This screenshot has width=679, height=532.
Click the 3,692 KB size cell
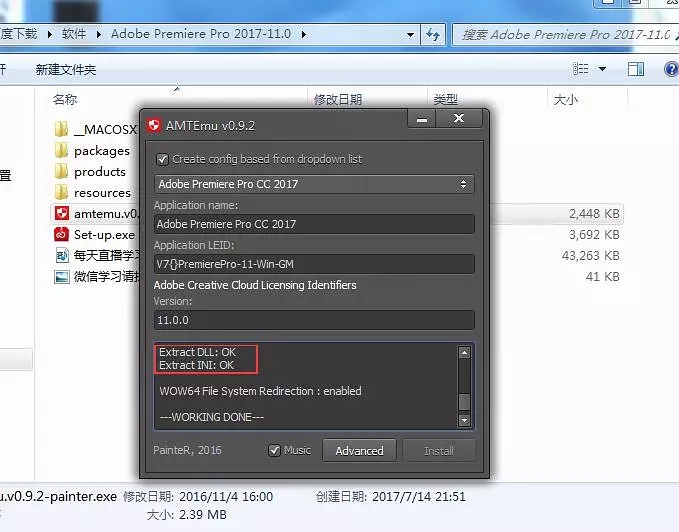pos(594,235)
